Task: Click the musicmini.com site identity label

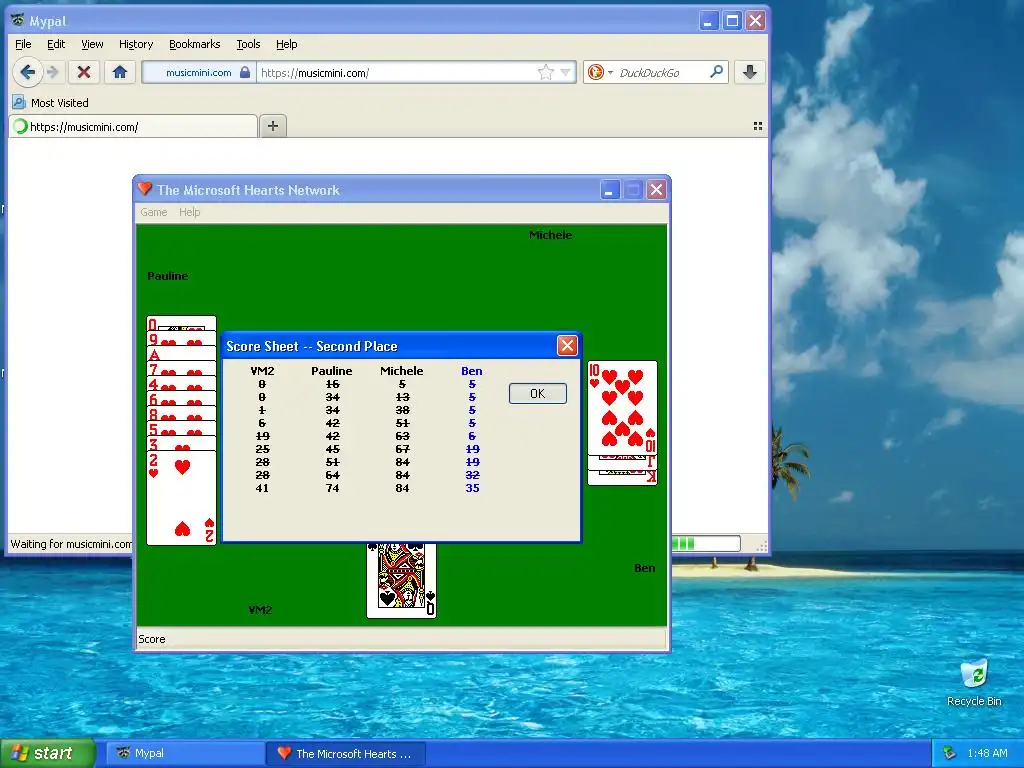Action: [199, 72]
